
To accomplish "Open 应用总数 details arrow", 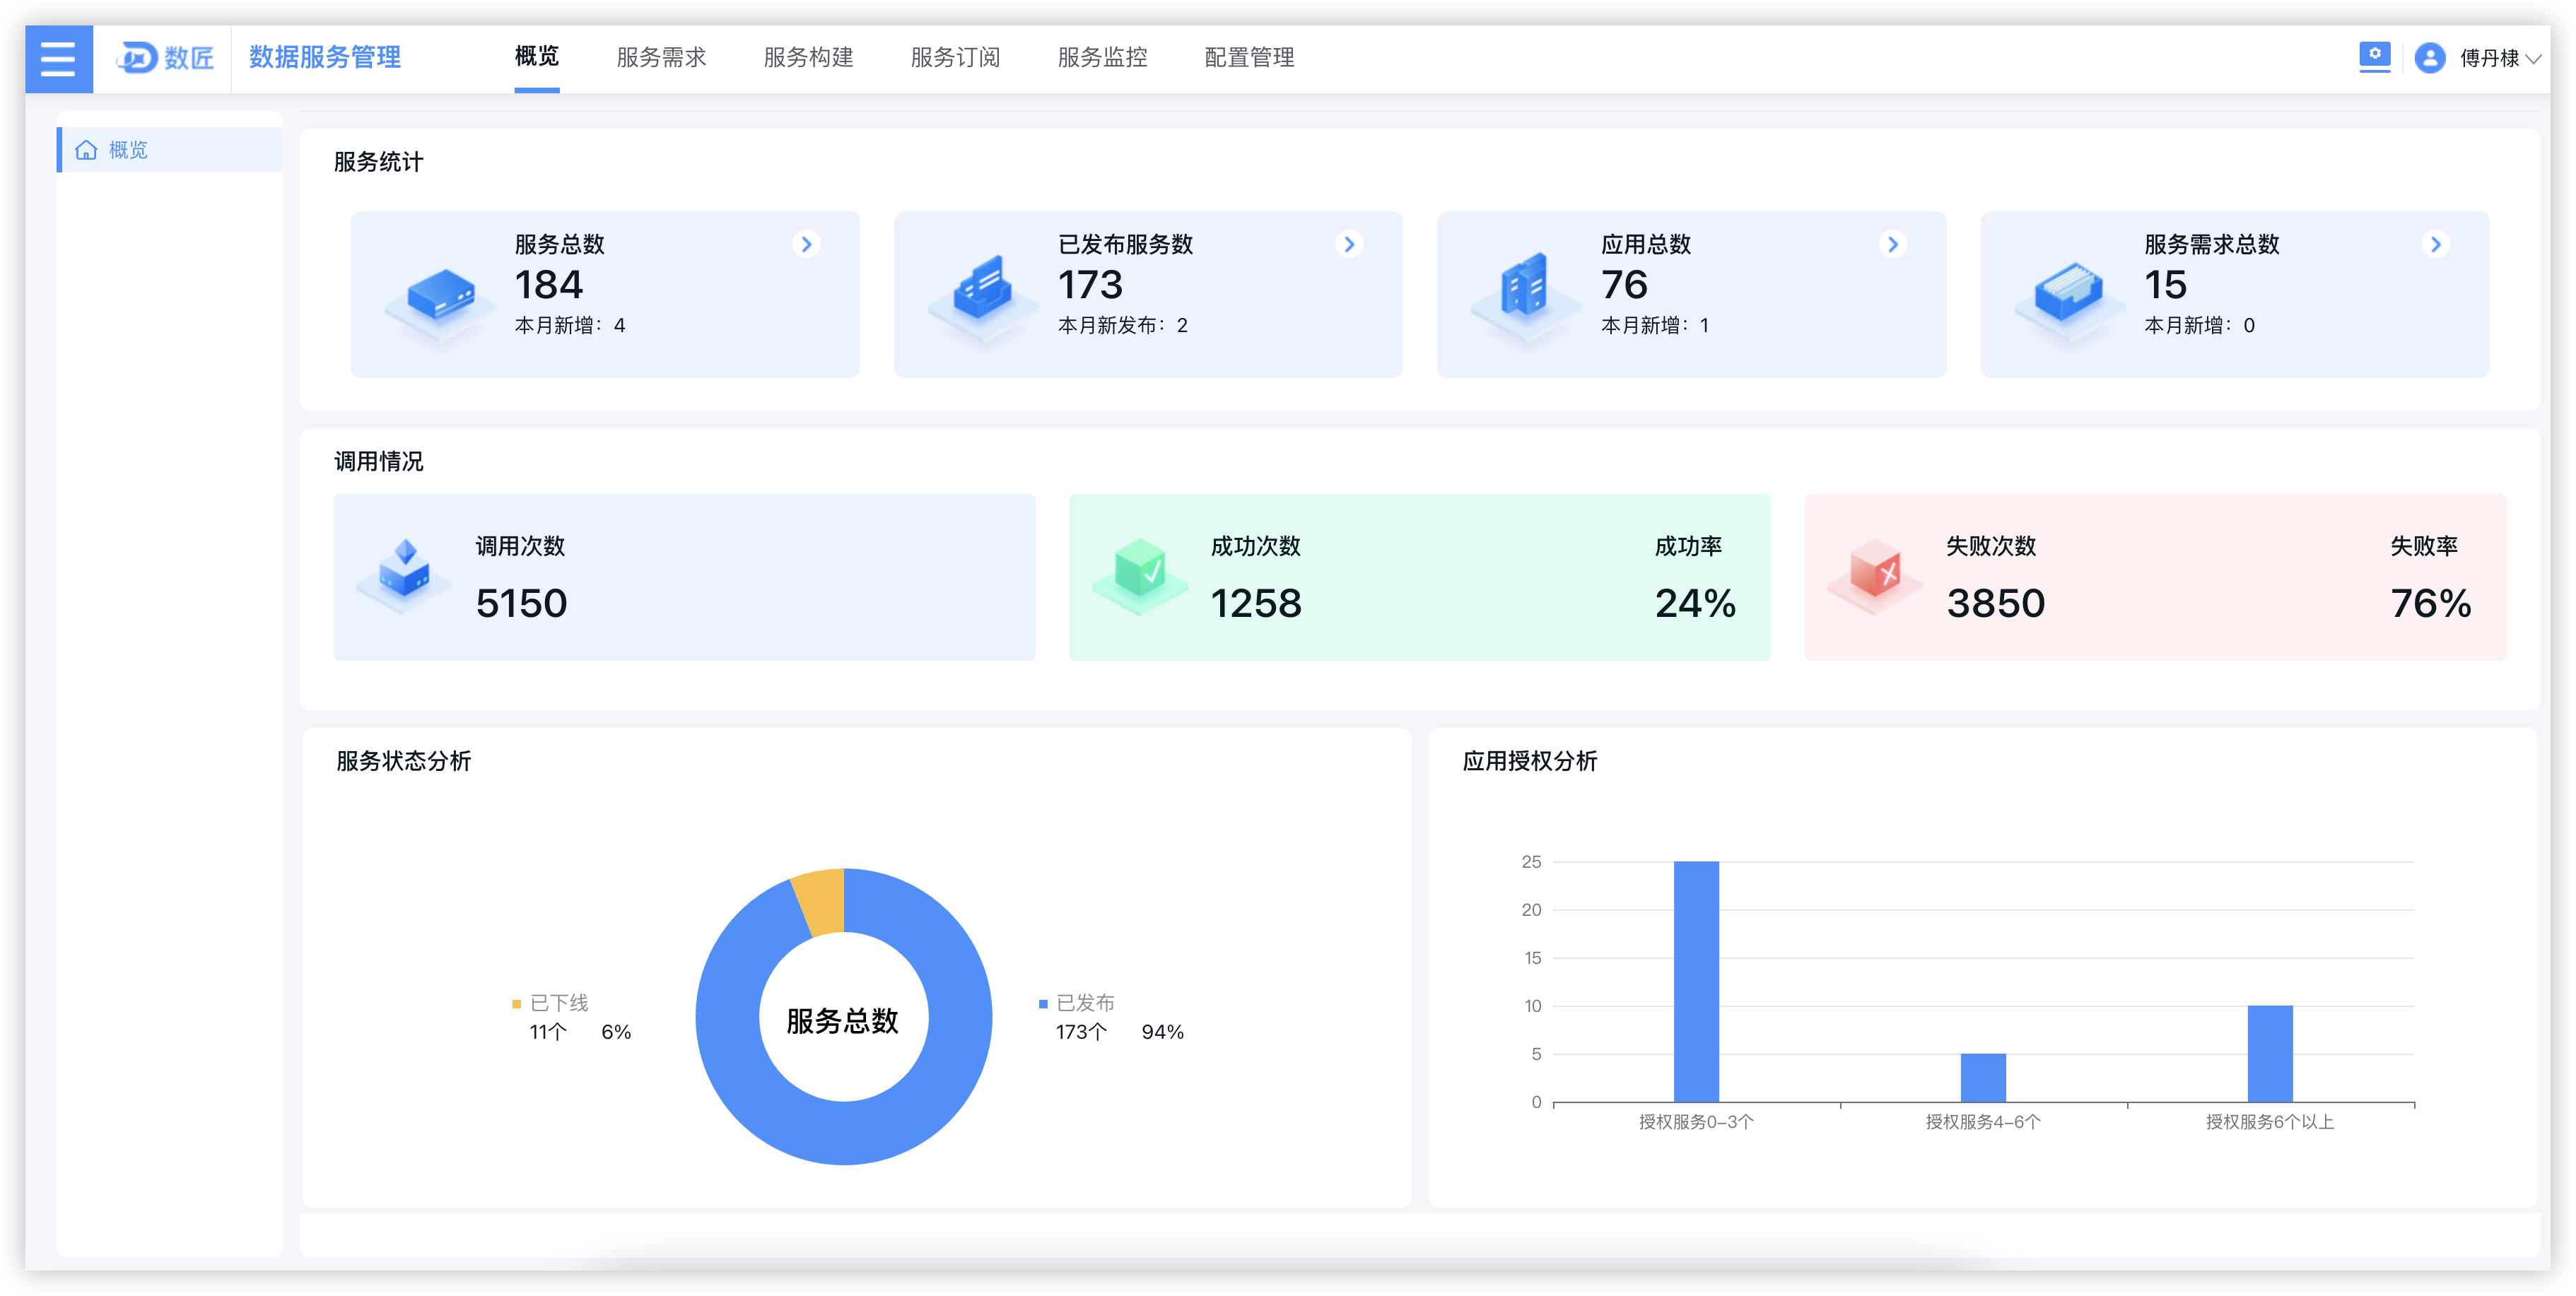I will click(x=1892, y=244).
